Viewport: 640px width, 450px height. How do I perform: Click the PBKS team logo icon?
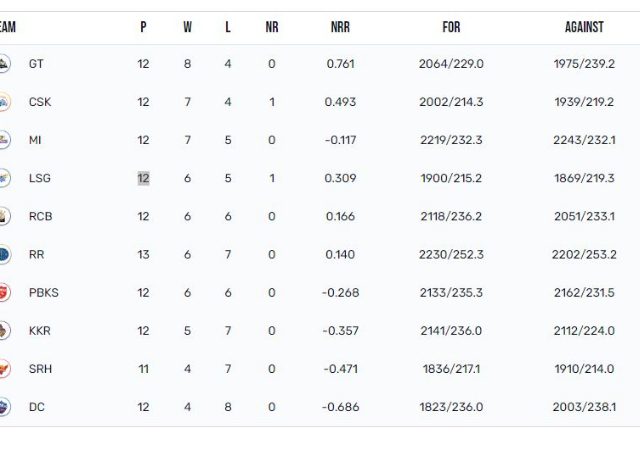point(4,293)
